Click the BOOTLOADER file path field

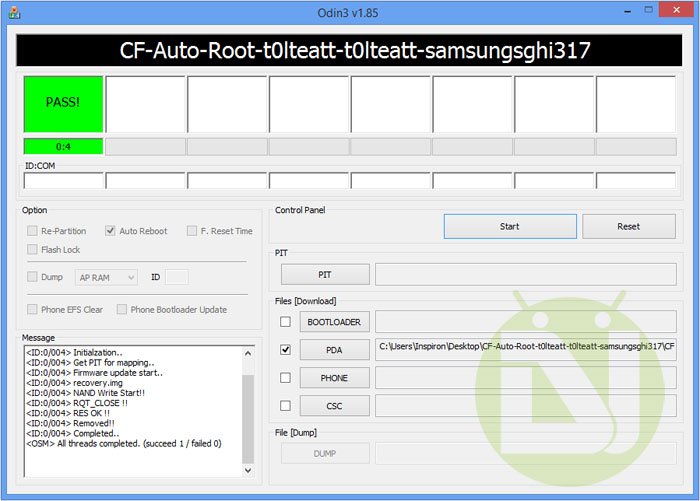coord(526,322)
